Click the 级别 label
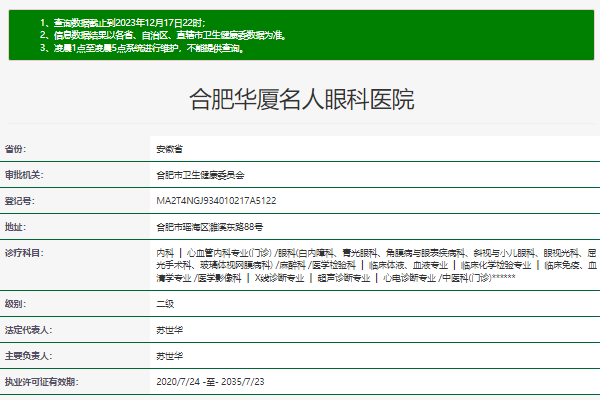The height and width of the screenshot is (400, 600). click(15, 304)
